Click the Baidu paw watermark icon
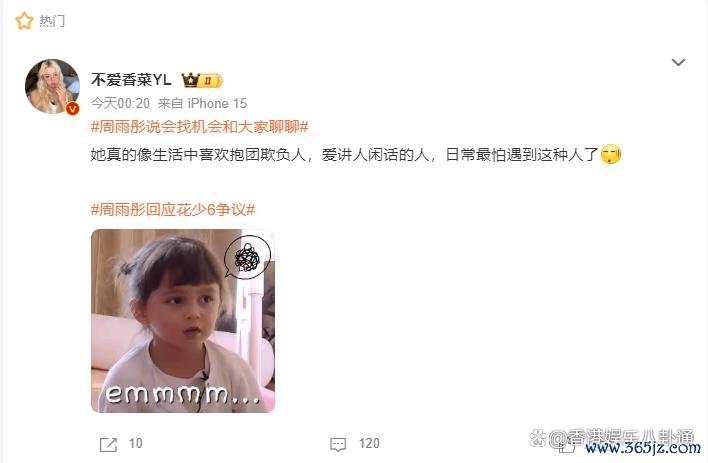This screenshot has height=463, width=708. click(x=538, y=437)
